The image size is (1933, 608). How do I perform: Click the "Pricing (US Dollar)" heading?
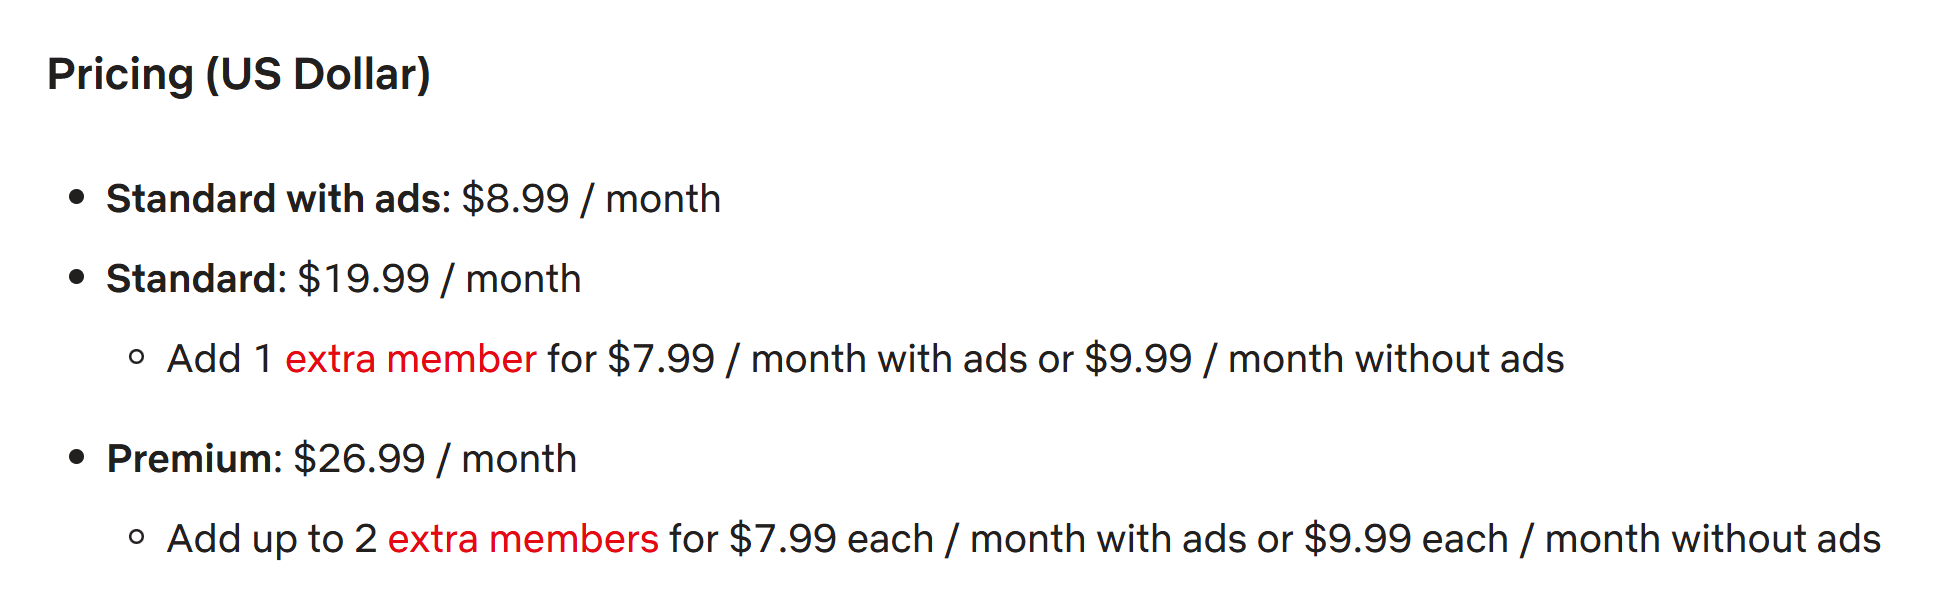pyautogui.click(x=238, y=75)
